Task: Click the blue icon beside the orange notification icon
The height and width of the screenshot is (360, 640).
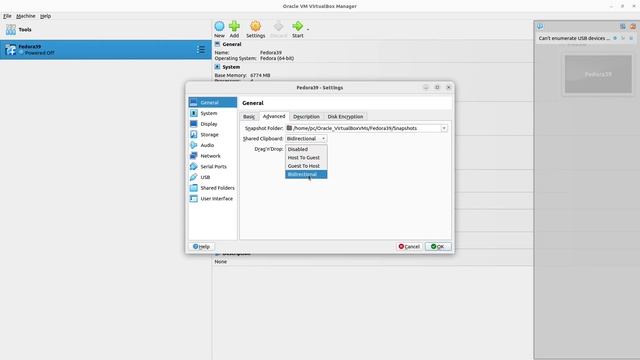Action: pyautogui.click(x=623, y=27)
